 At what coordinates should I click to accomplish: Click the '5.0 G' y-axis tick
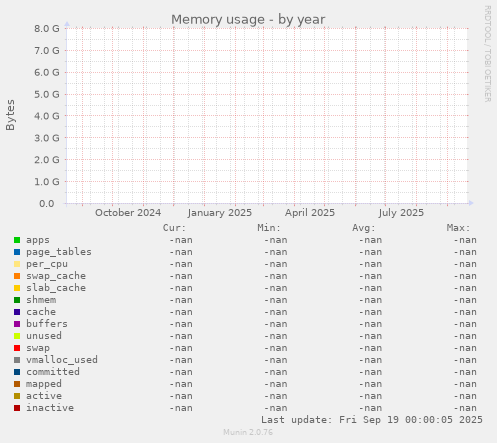pos(47,94)
